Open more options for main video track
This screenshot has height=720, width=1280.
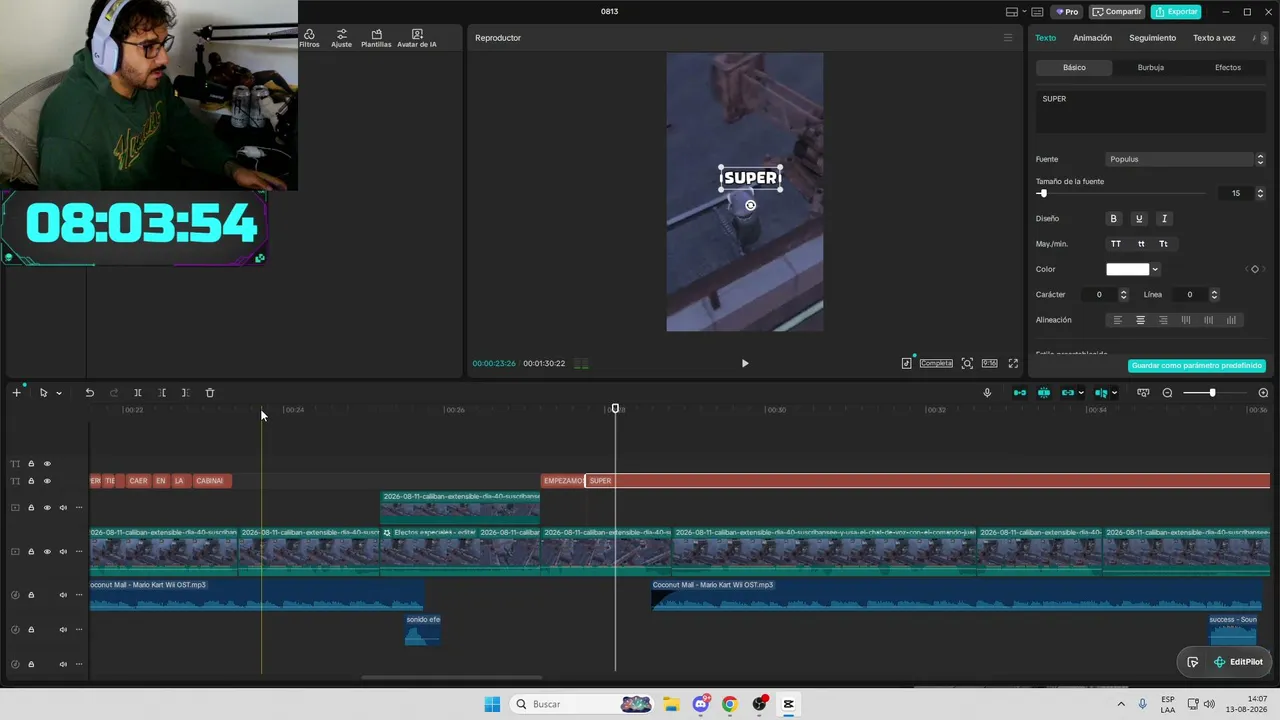[79, 552]
